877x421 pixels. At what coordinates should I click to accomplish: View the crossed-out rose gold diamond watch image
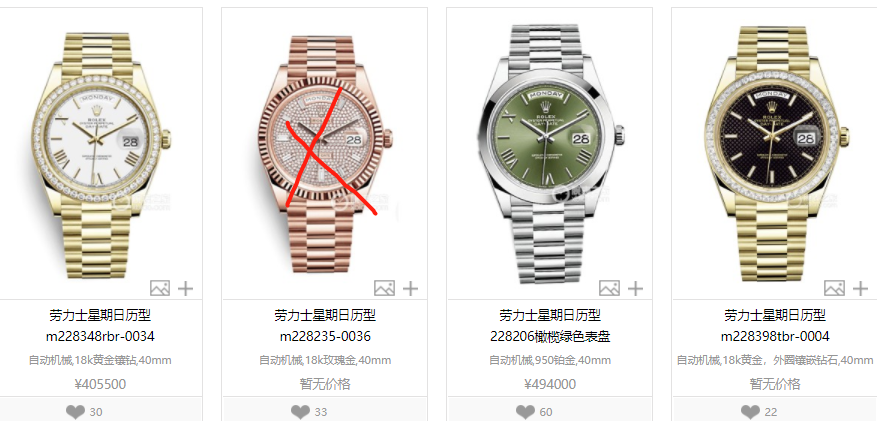tap(325, 154)
